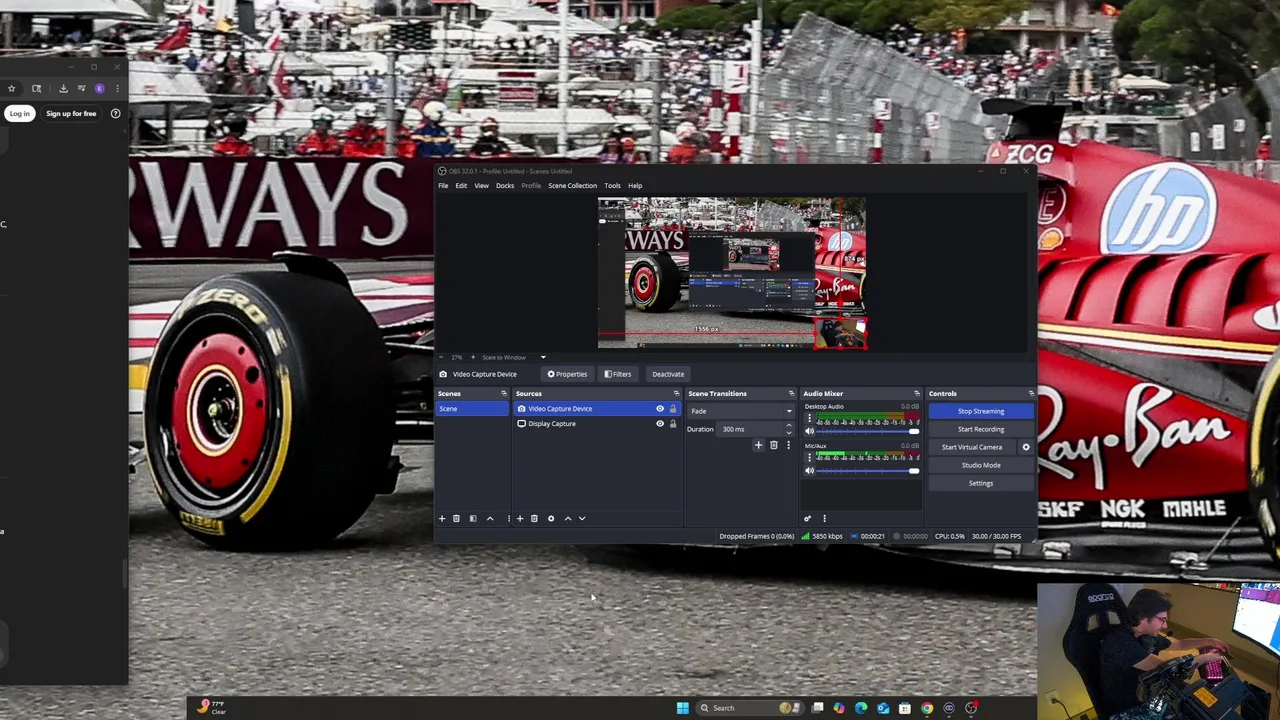1280x720 pixels.
Task: Undock the Sources panel icon
Action: [x=676, y=393]
